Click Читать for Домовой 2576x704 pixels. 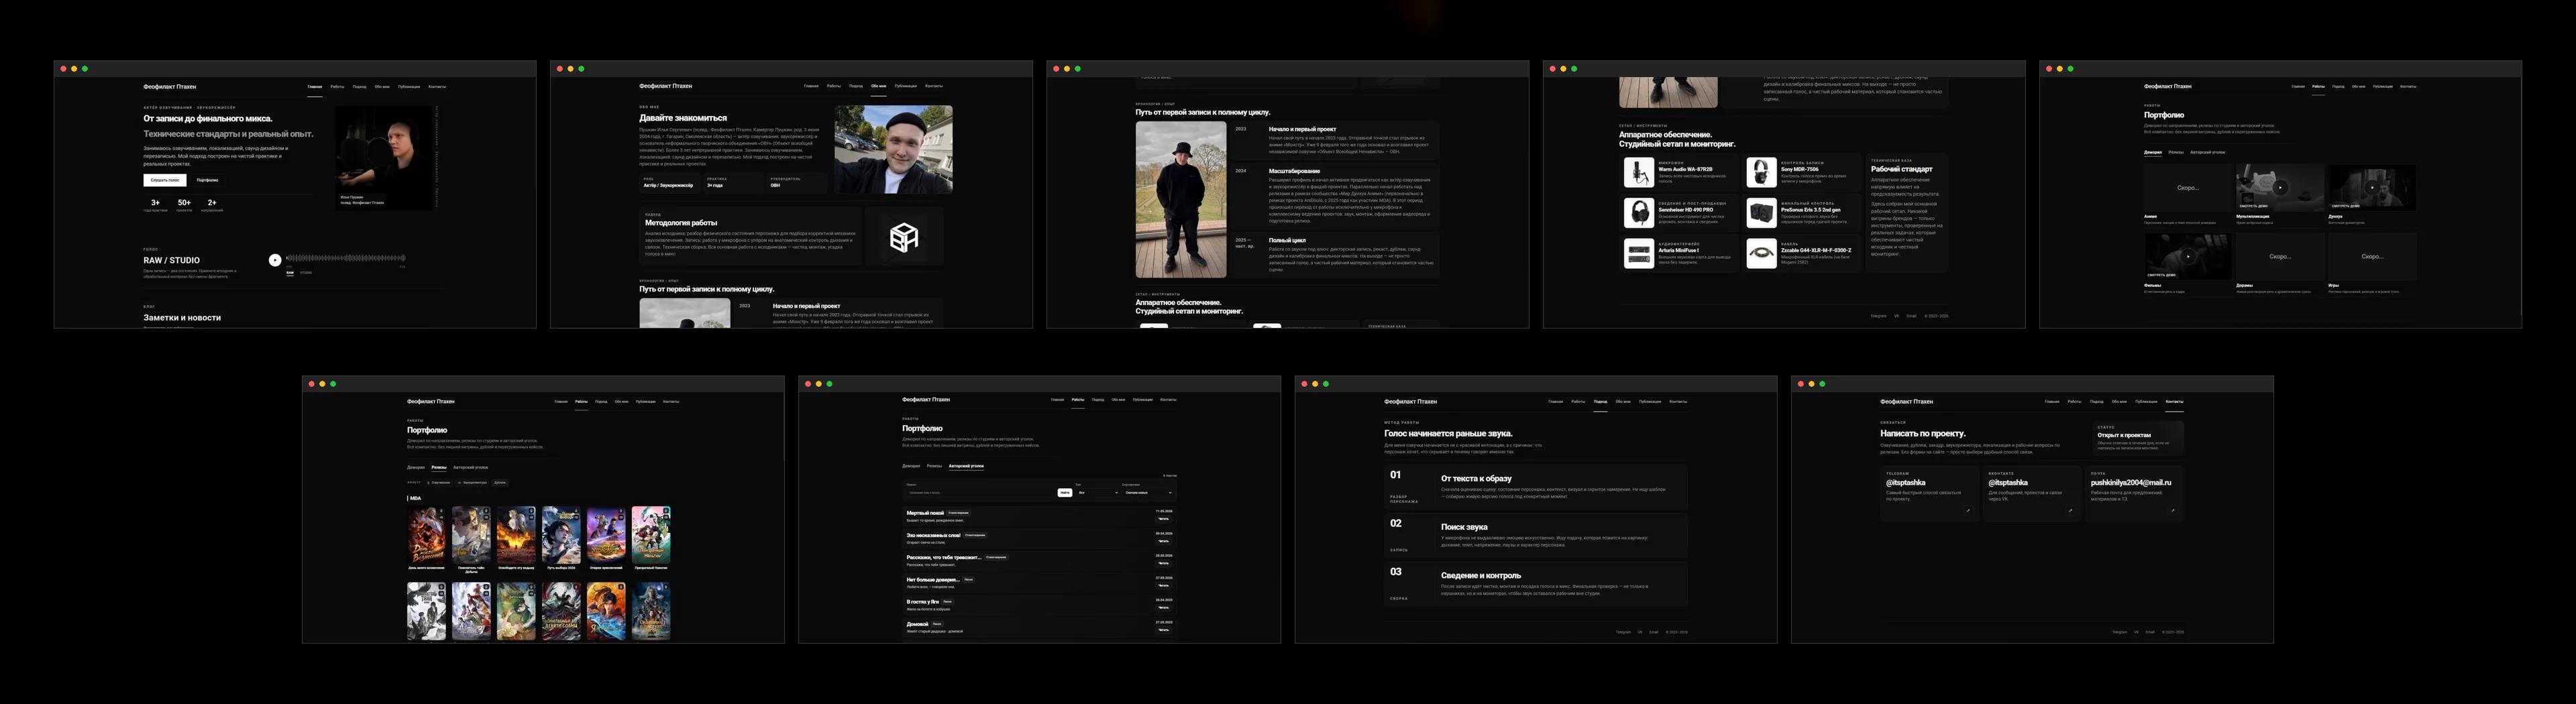[x=1163, y=630]
